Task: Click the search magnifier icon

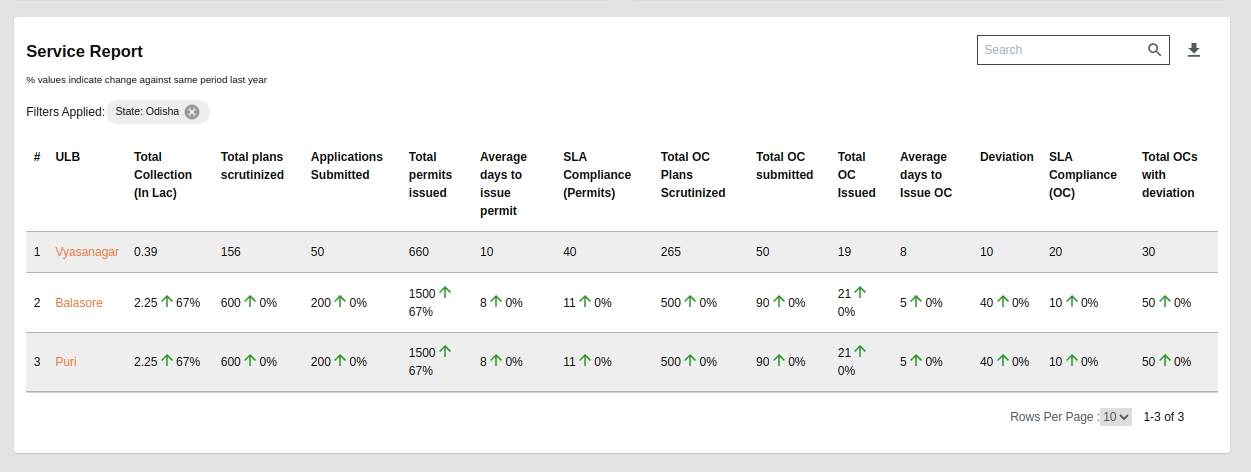Action: (x=1154, y=50)
